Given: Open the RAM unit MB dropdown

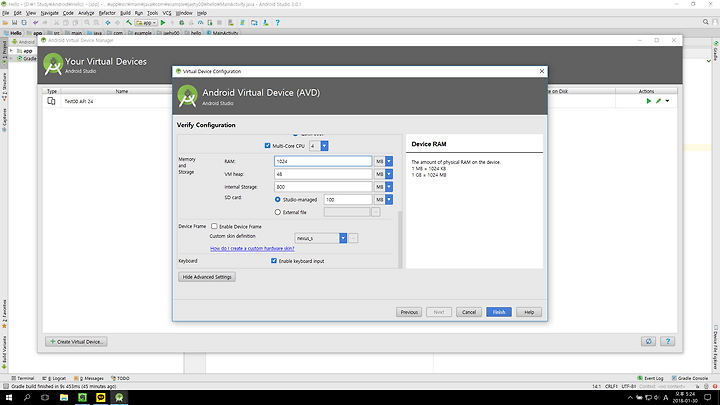Looking at the screenshot, I should pyautogui.click(x=389, y=161).
